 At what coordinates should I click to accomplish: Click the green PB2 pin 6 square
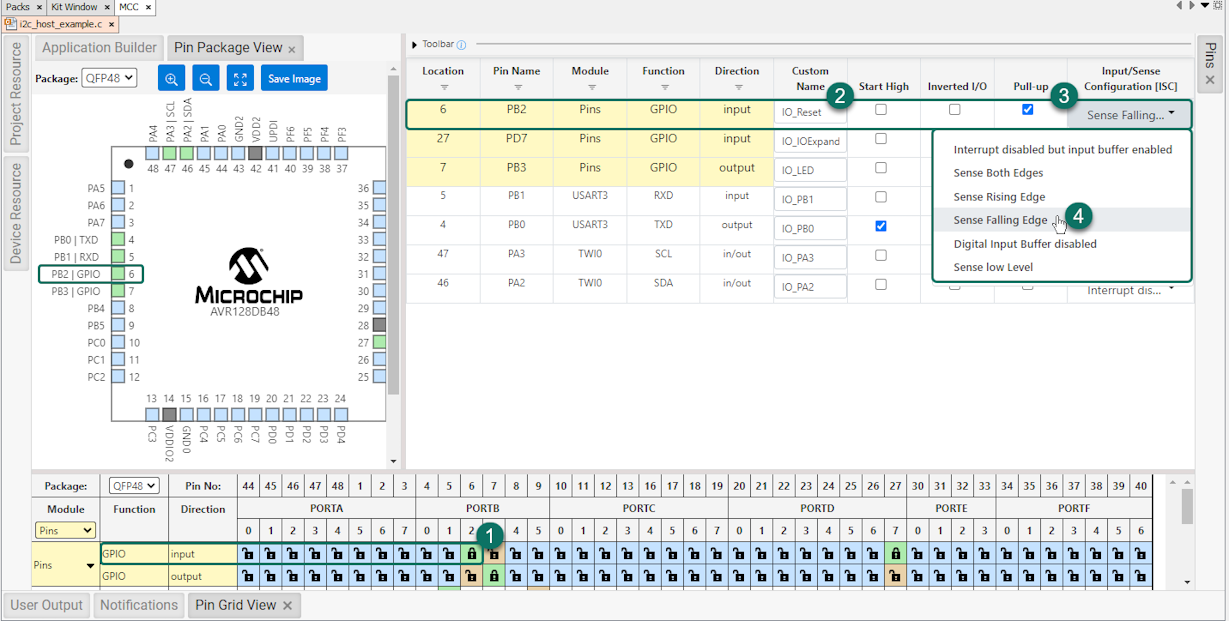[x=118, y=274]
